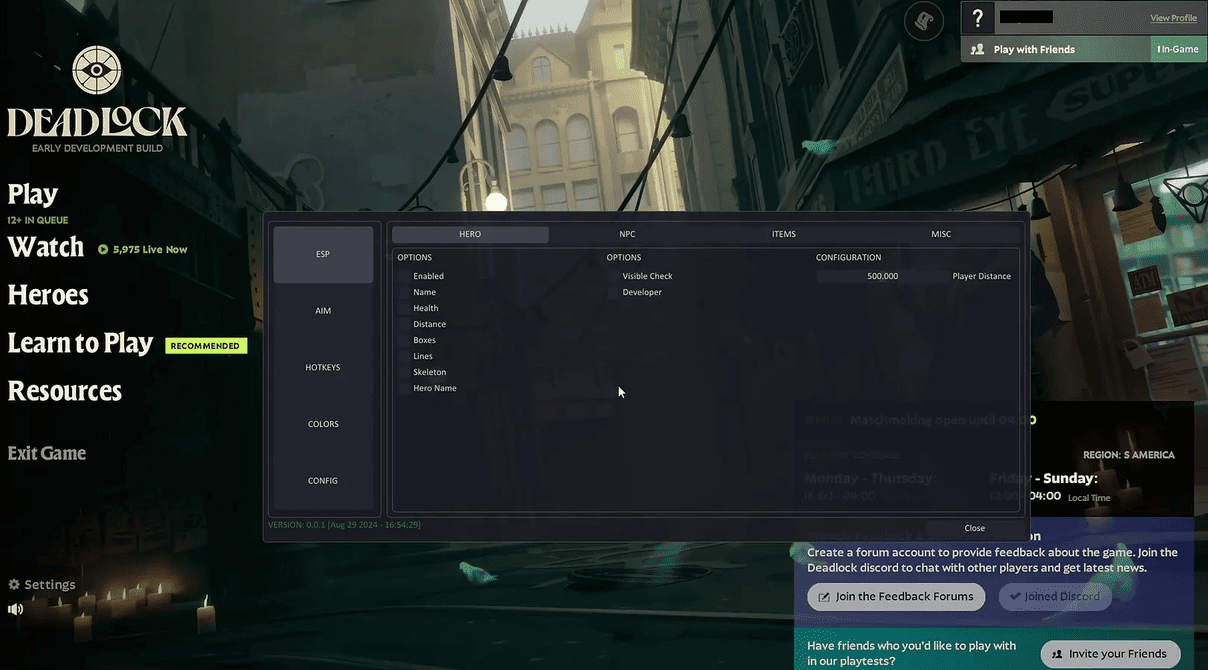Open Watch in the main menu
The width and height of the screenshot is (1208, 670).
coord(46,247)
